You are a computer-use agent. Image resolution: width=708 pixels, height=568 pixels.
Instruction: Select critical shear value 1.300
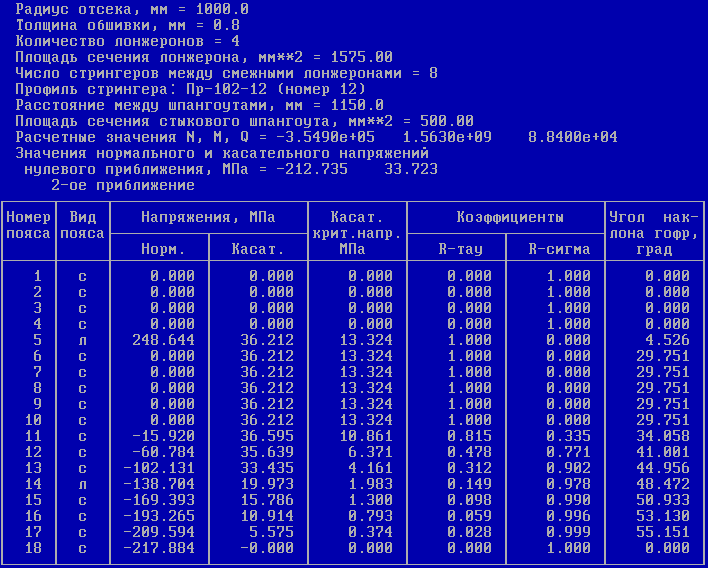(x=370, y=500)
